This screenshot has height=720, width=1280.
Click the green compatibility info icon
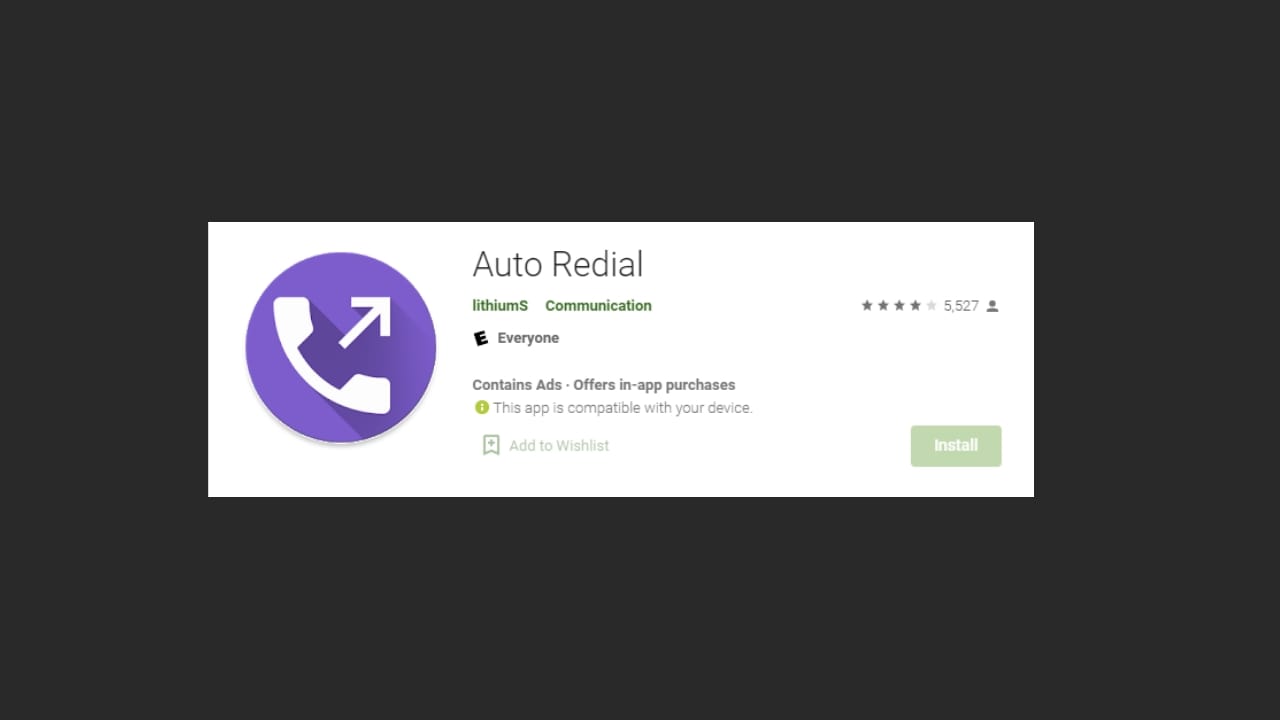[482, 407]
